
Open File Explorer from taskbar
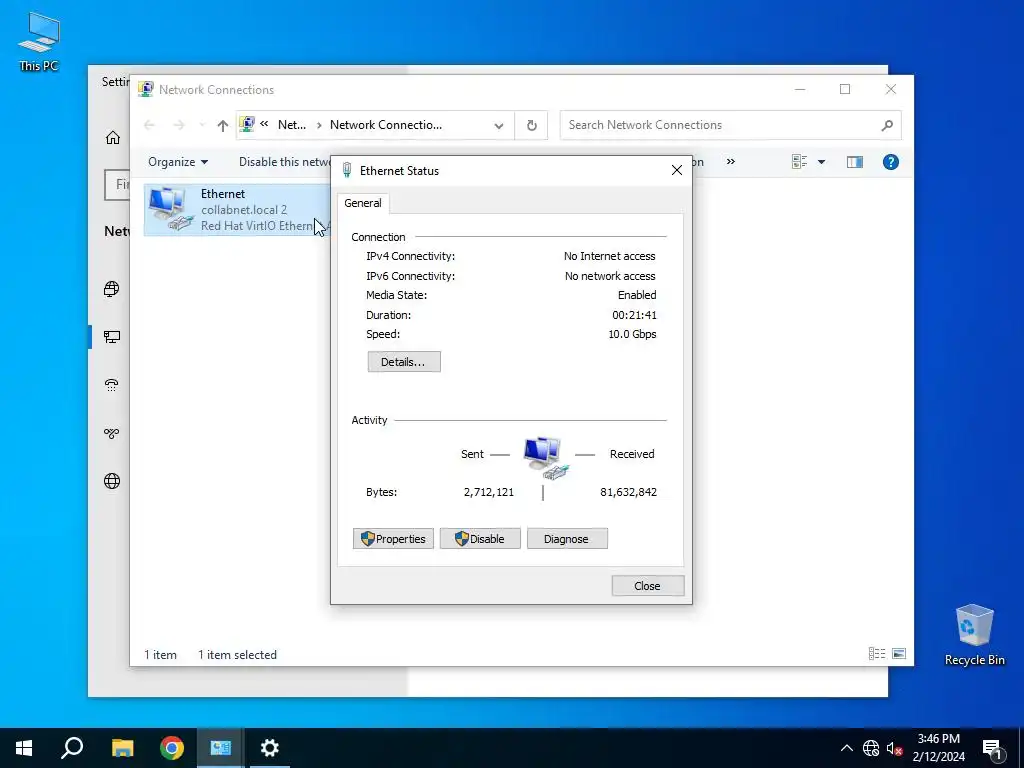(x=122, y=748)
